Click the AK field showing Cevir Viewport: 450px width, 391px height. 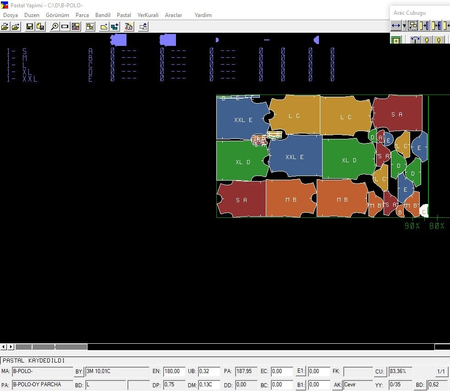(357, 385)
